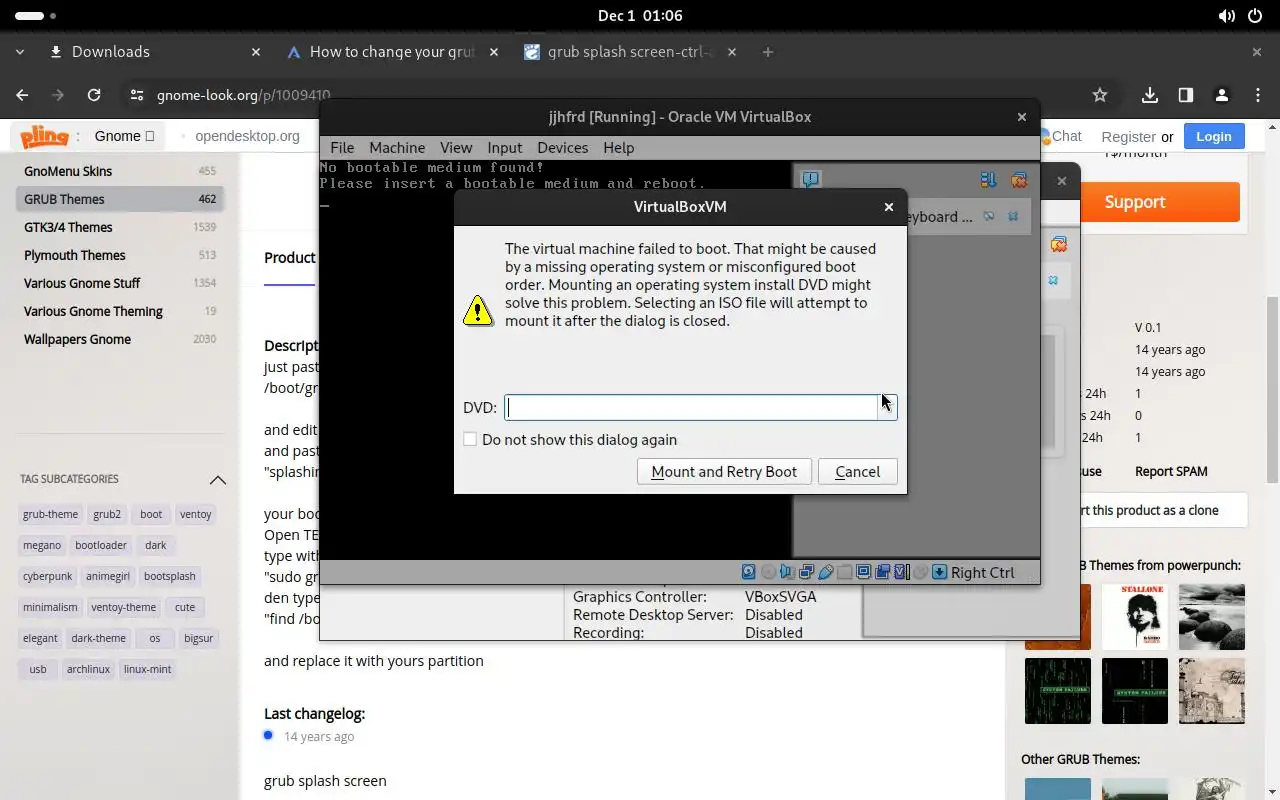Open the View menu

click(x=456, y=147)
